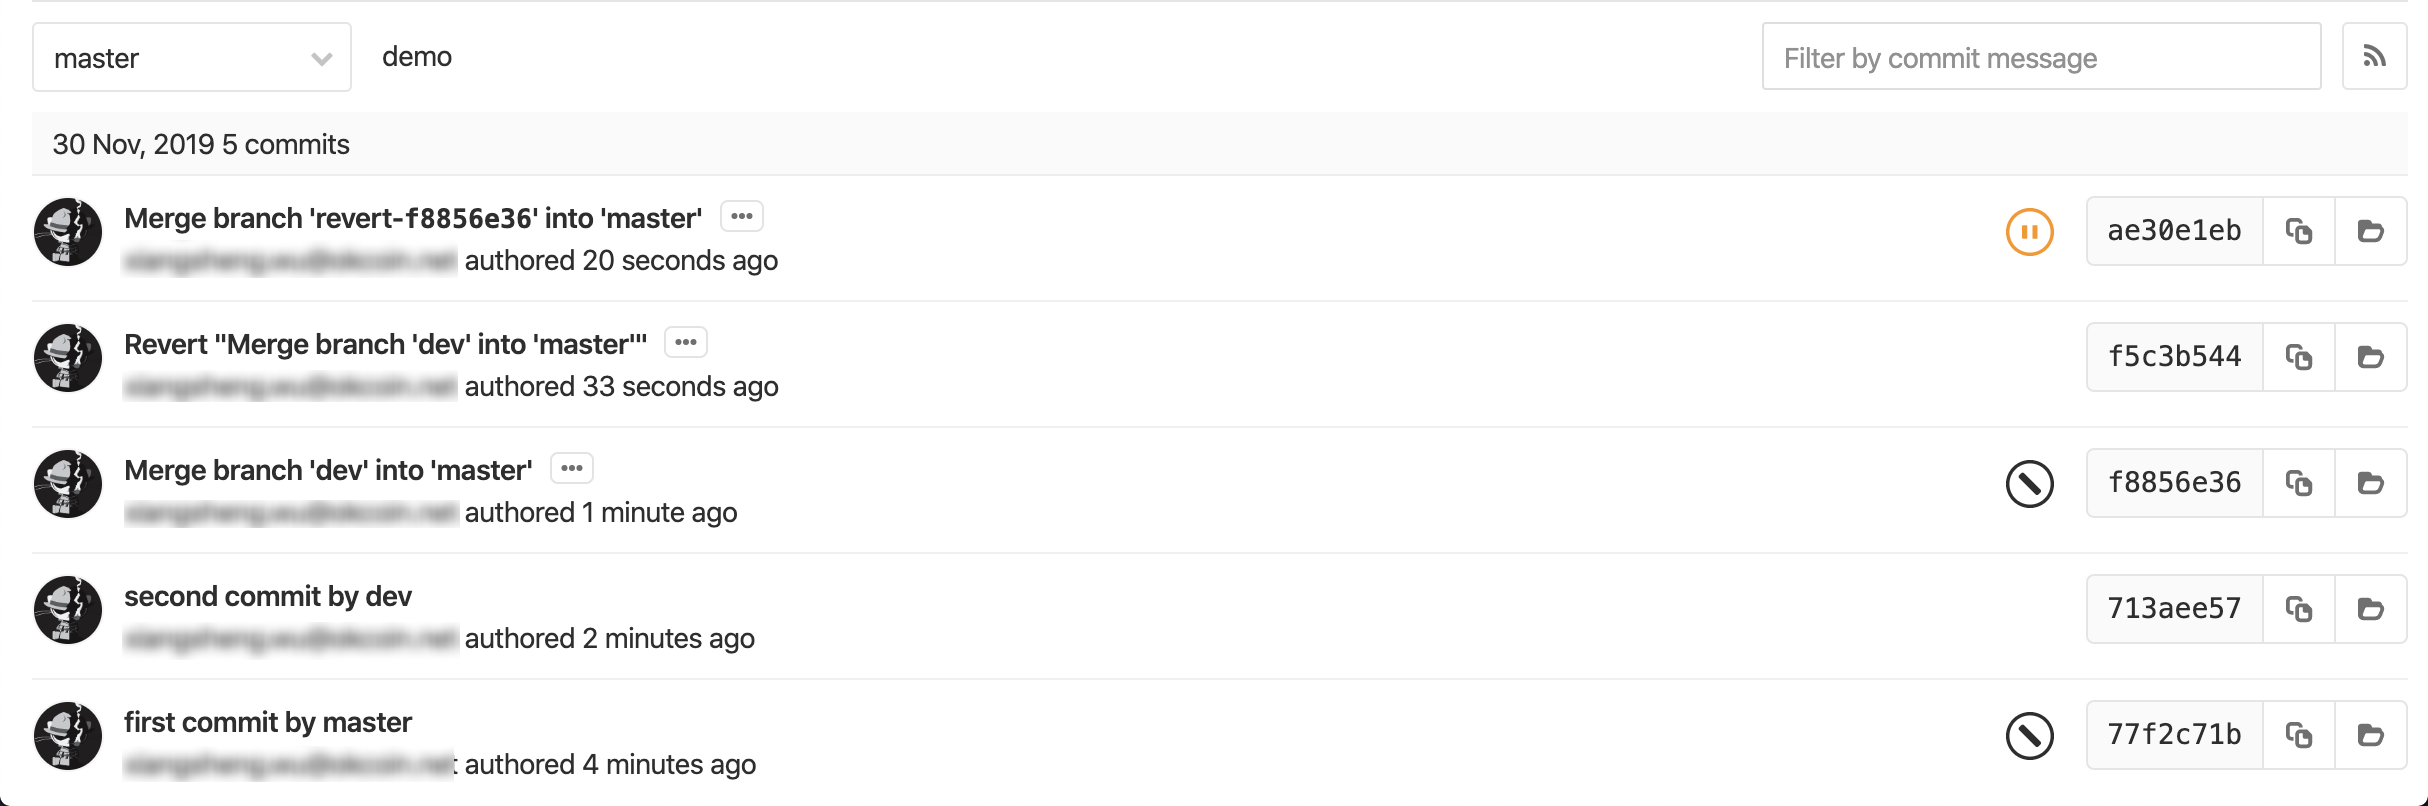
Task: Copy the SHA of commit f5c3b544
Action: pyautogui.click(x=2299, y=356)
